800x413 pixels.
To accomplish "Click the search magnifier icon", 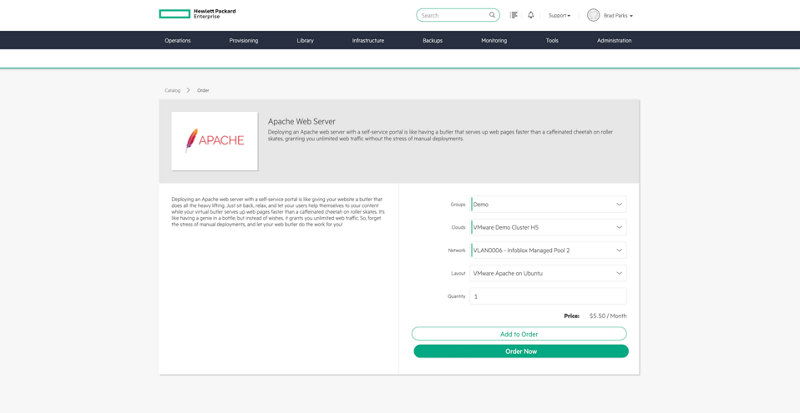I will 492,15.
